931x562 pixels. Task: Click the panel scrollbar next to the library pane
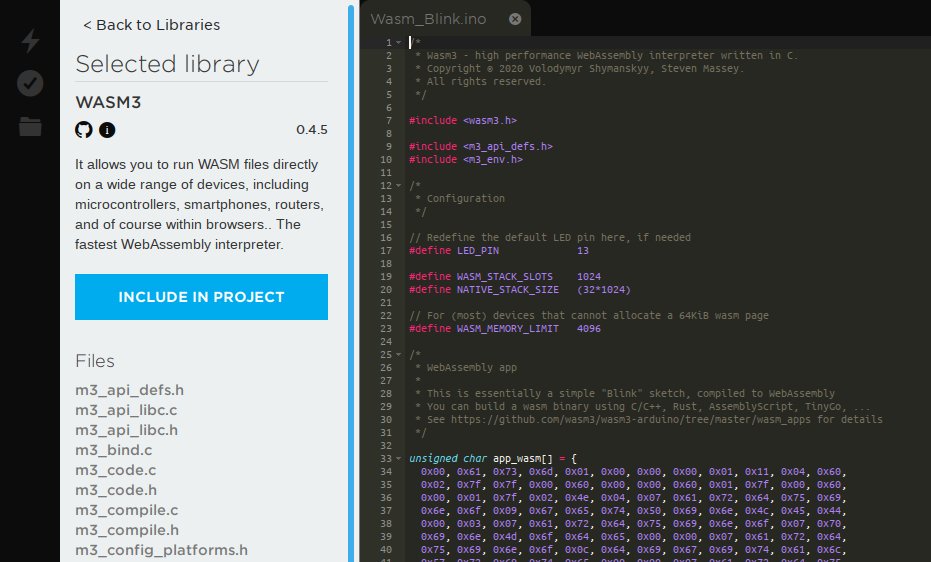click(351, 282)
